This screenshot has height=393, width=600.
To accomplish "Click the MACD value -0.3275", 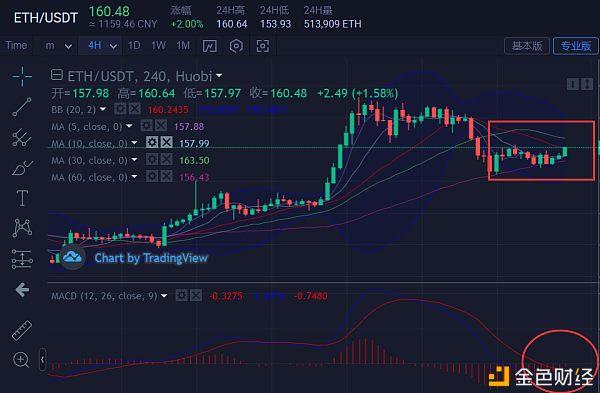I will tap(226, 296).
